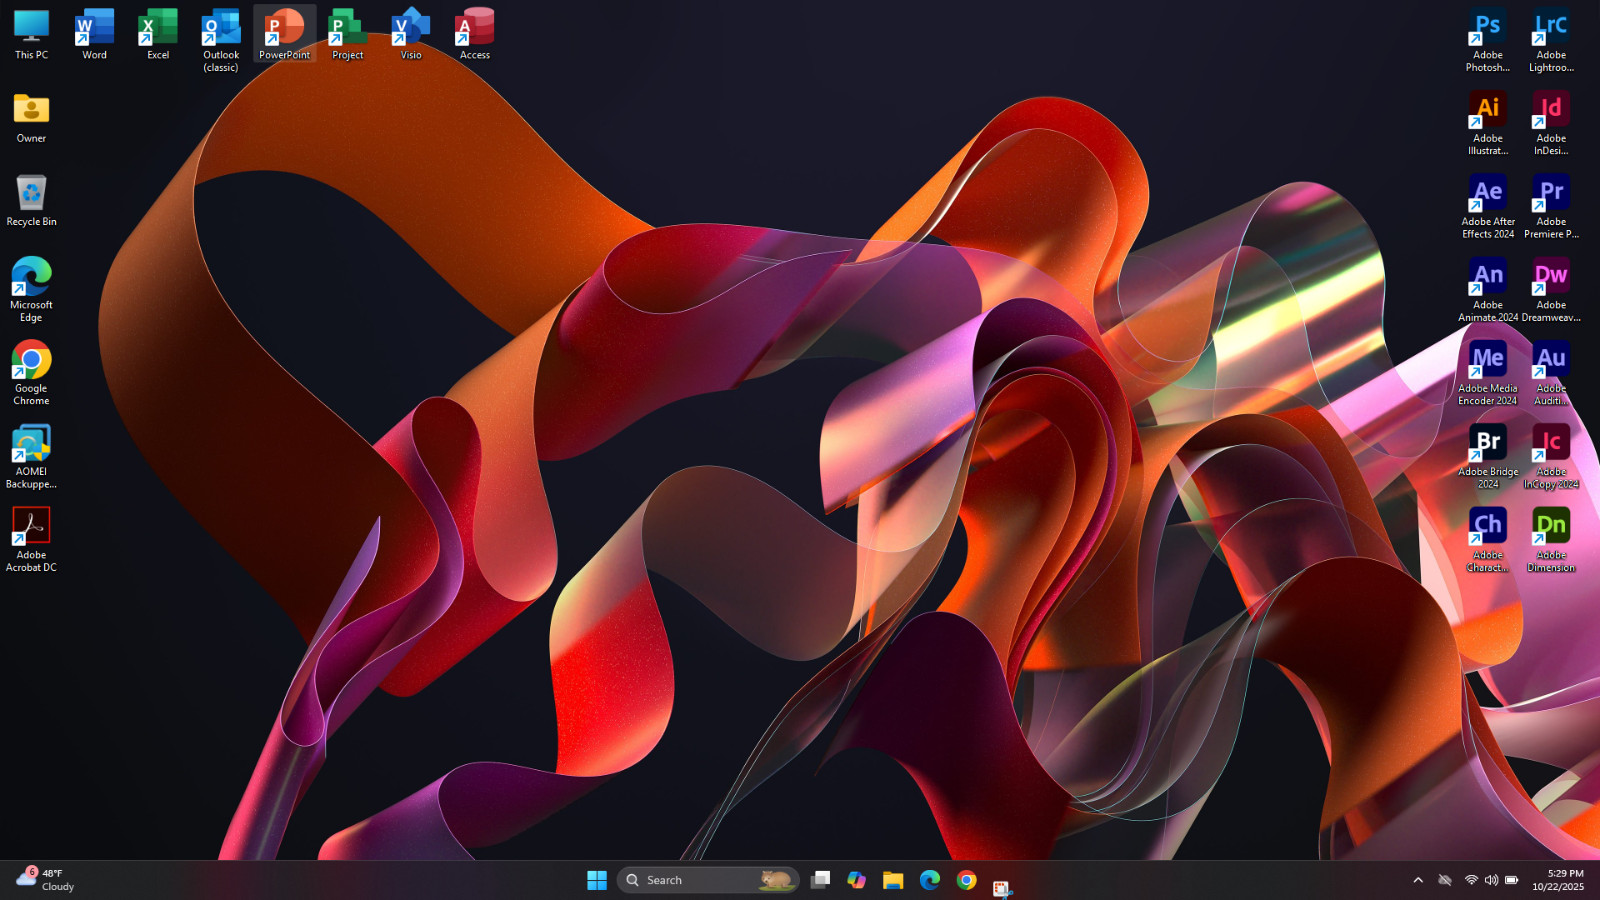Select the Owner folder icon
1600x900 pixels.
point(31,117)
